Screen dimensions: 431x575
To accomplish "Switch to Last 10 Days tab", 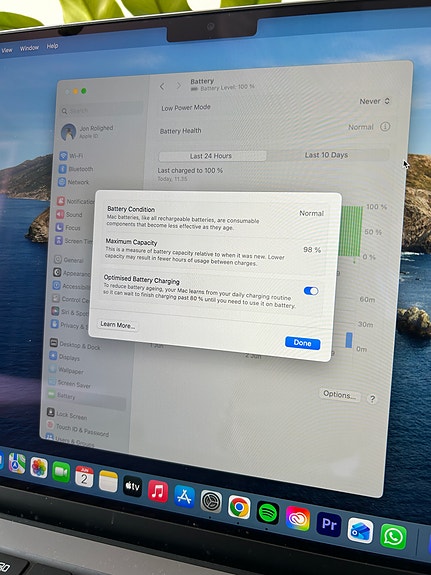I will [x=326, y=155].
